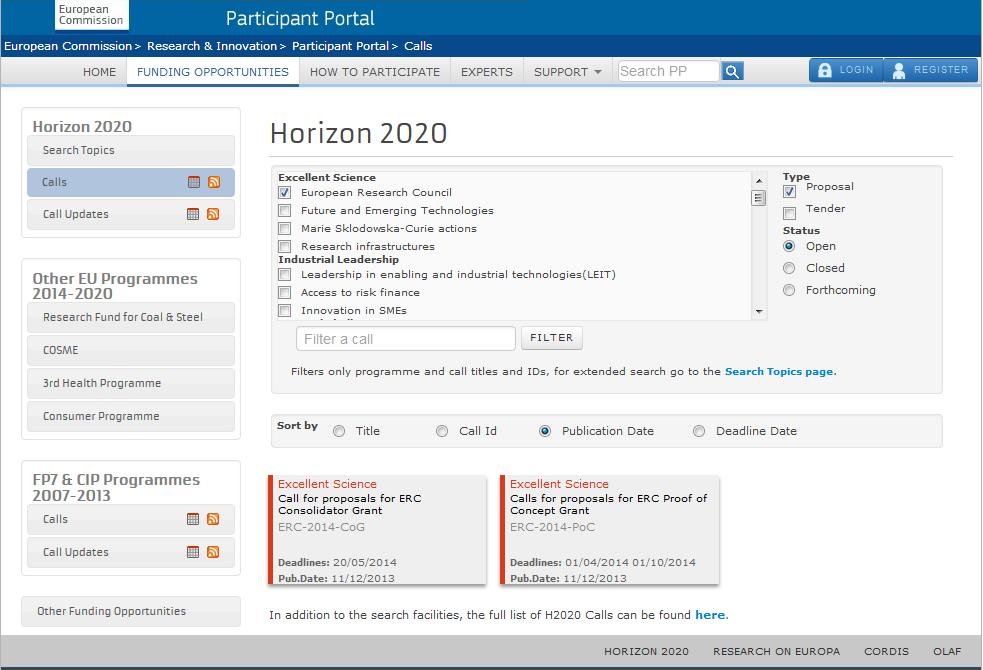983x670 pixels.
Task: Select the Forthcoming status radio button
Action: pyautogui.click(x=789, y=290)
